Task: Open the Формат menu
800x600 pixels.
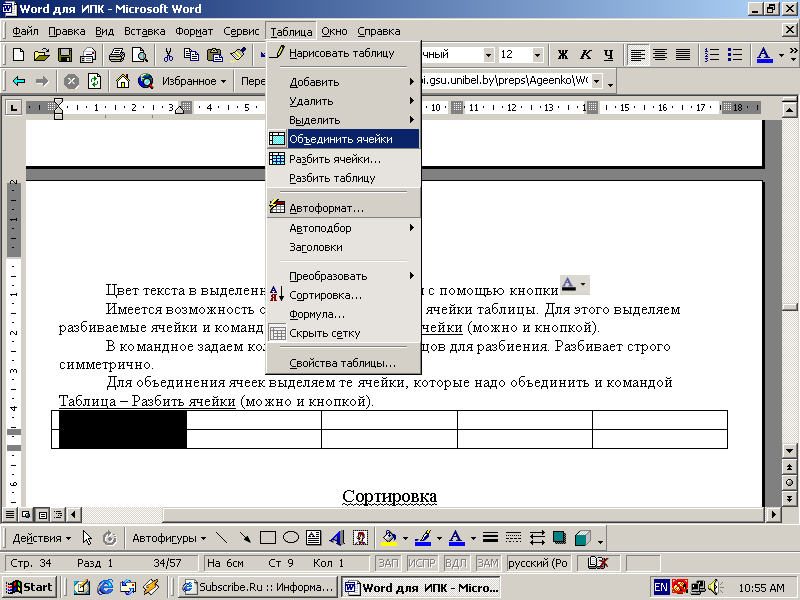Action: point(194,31)
